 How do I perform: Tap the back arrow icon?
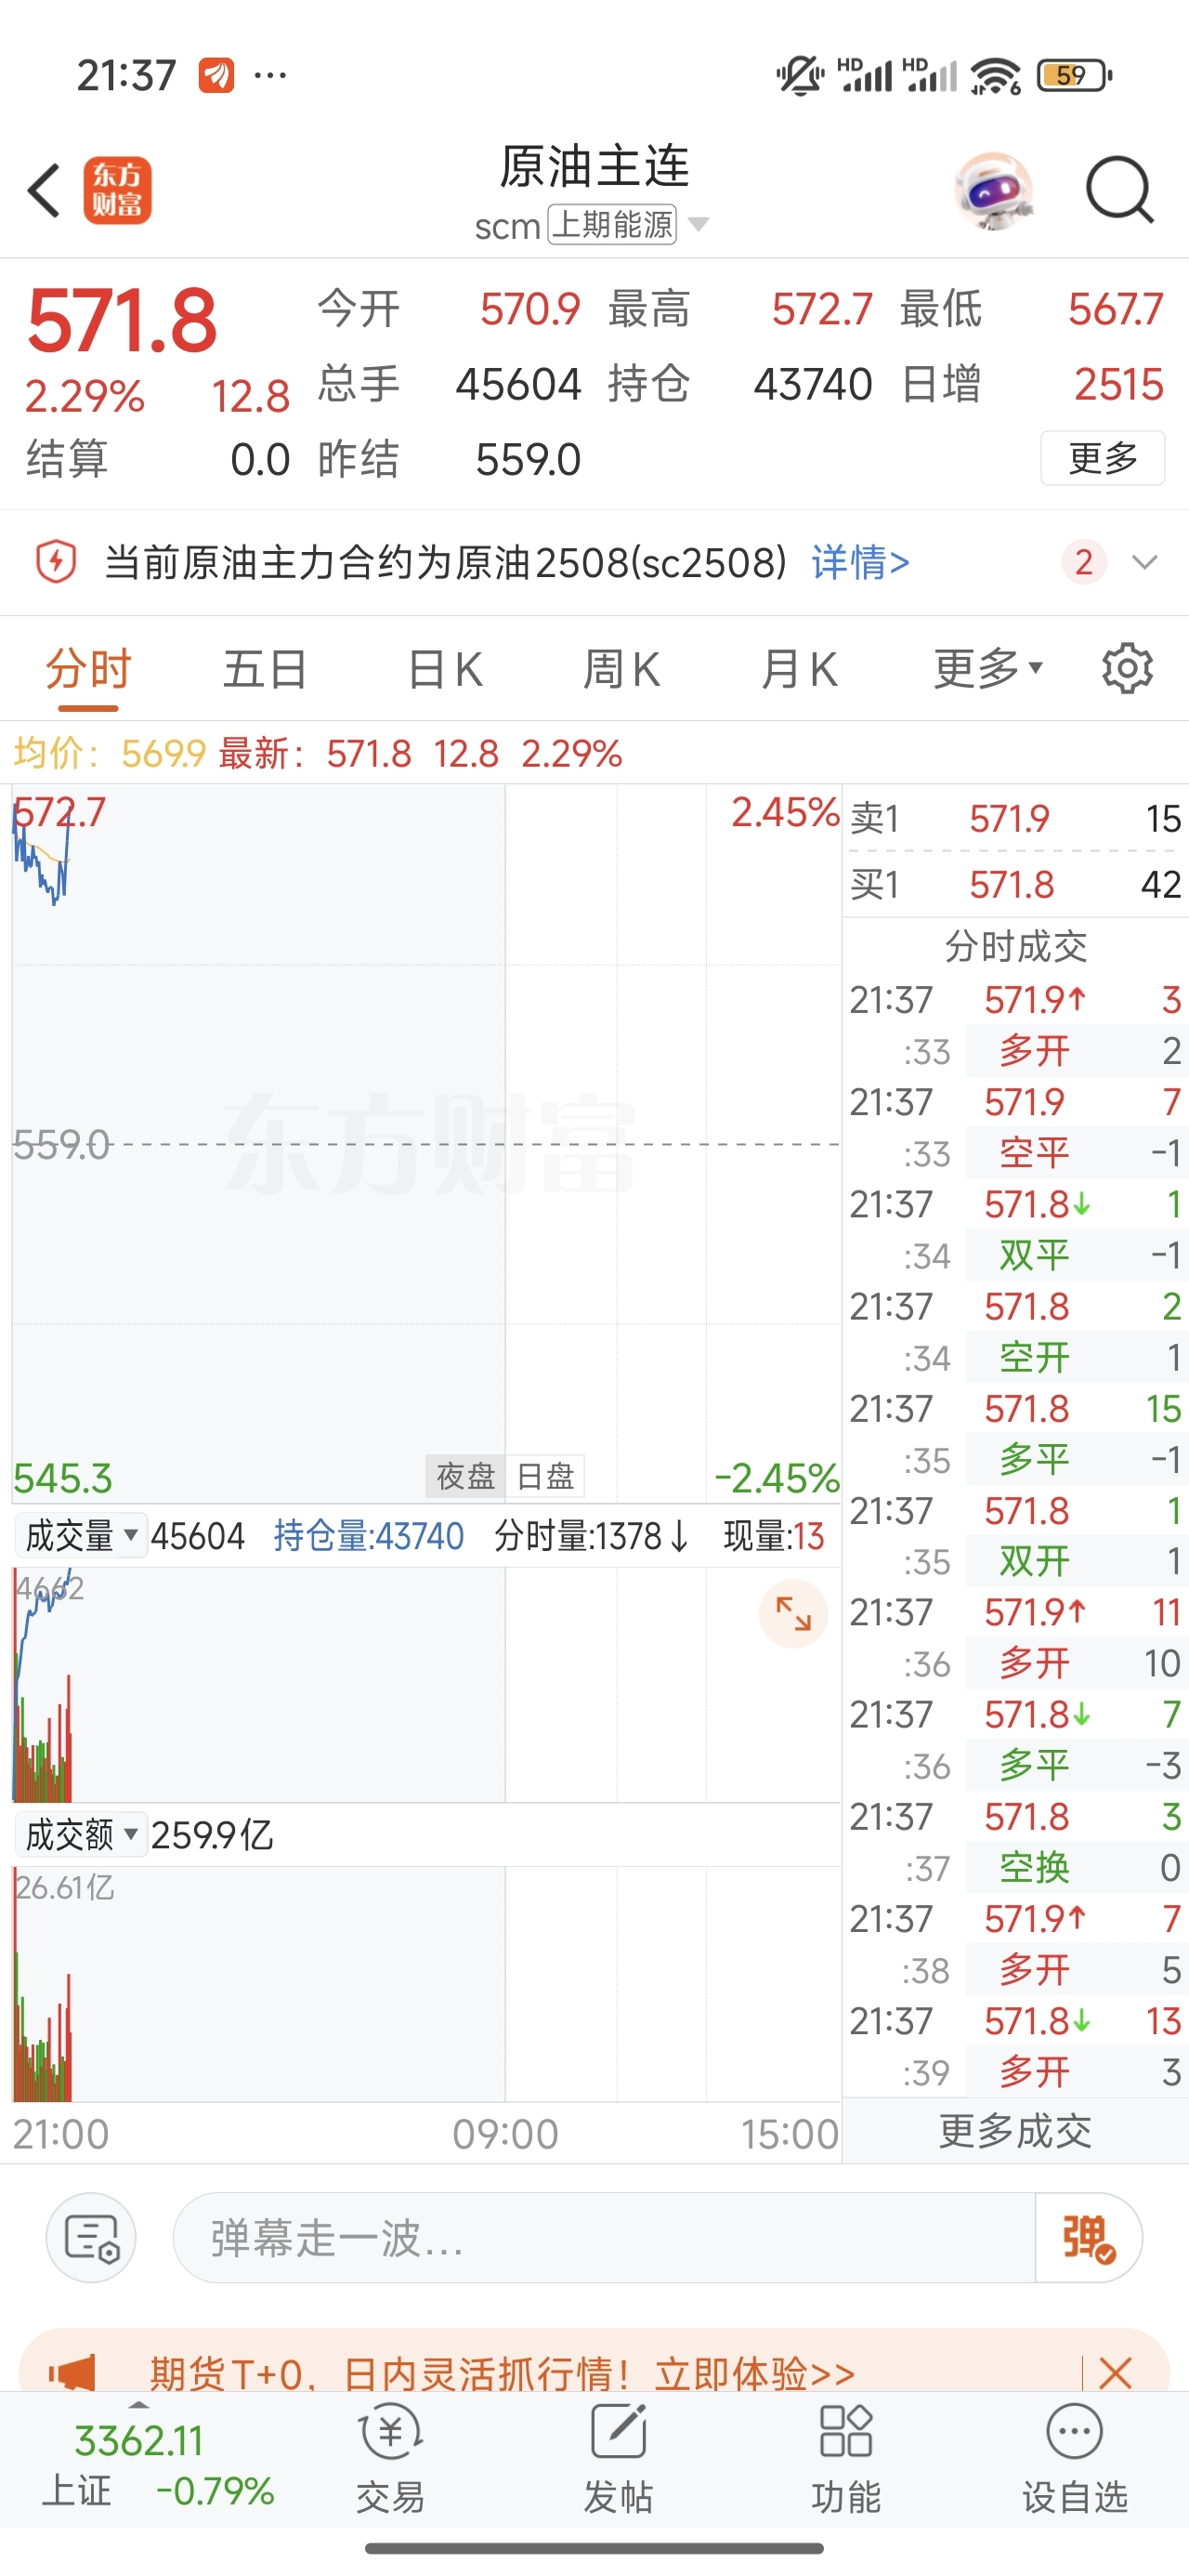(45, 190)
